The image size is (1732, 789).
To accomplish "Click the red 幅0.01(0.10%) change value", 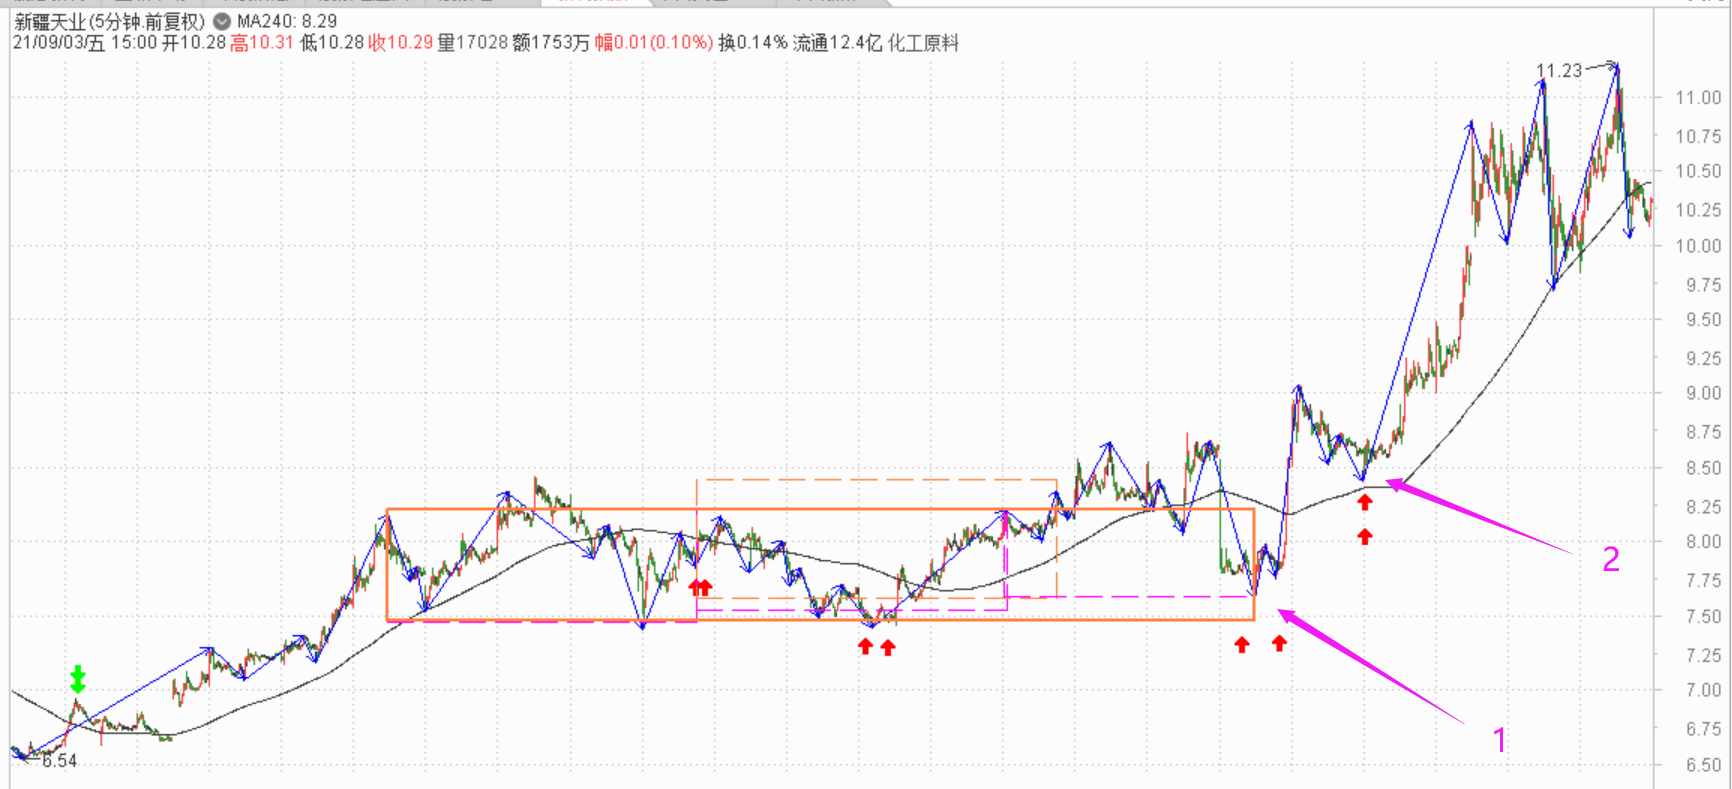I will click(x=654, y=43).
